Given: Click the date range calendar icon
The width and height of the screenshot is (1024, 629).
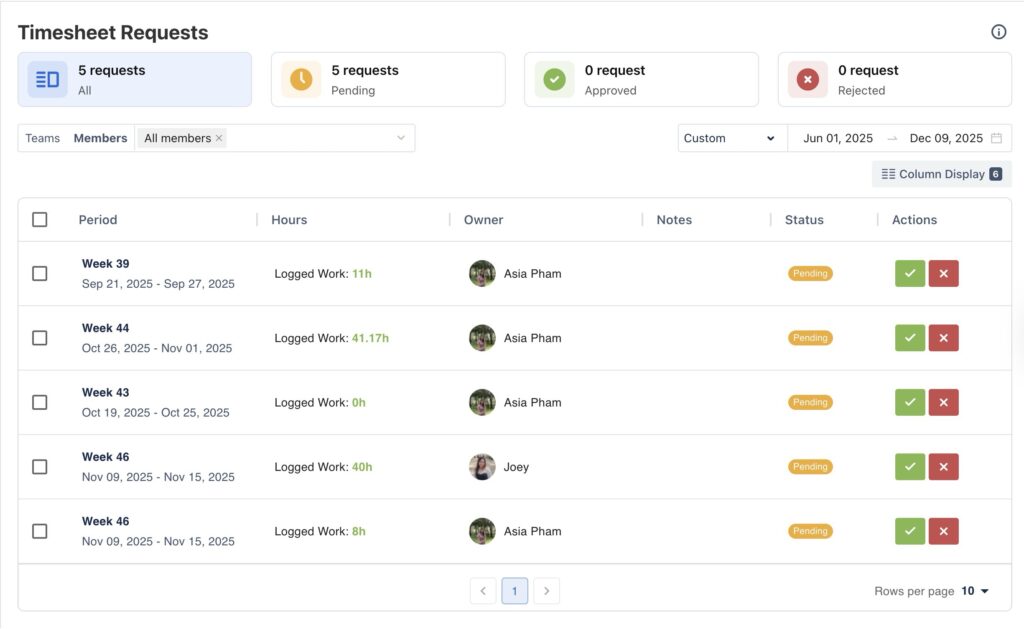Looking at the screenshot, I should coord(995,138).
